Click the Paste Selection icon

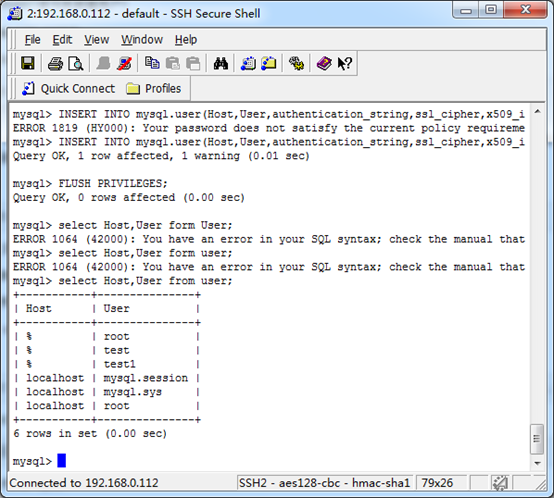click(x=193, y=64)
